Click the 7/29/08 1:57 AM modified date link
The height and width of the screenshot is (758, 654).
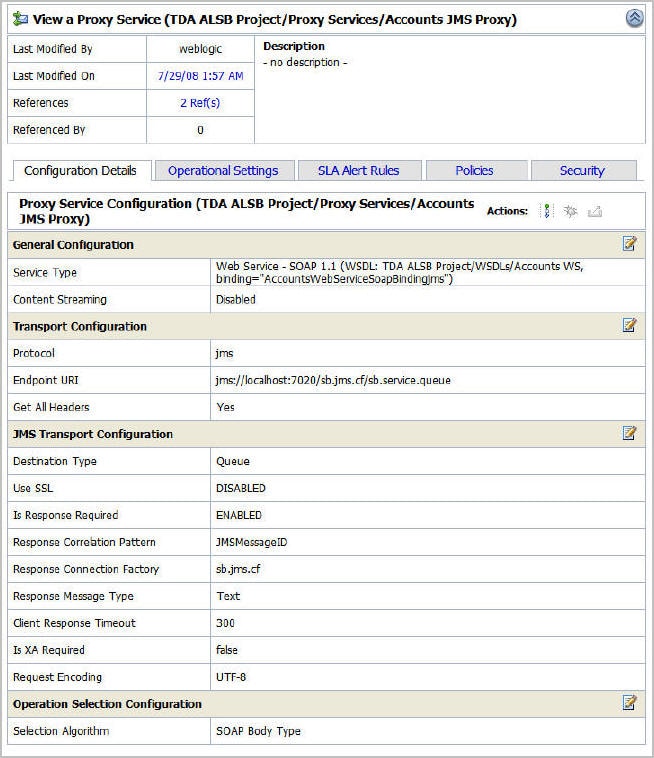pos(201,76)
